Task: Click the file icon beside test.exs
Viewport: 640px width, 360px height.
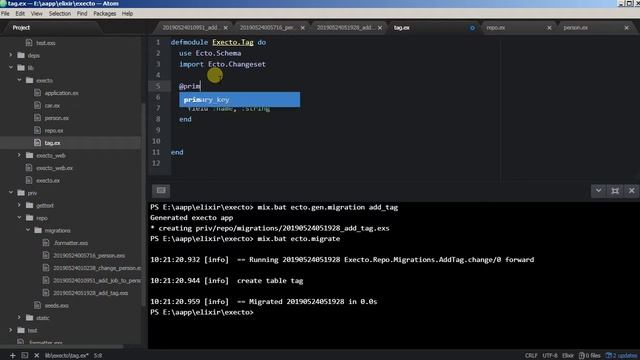Action: [x=29, y=42]
